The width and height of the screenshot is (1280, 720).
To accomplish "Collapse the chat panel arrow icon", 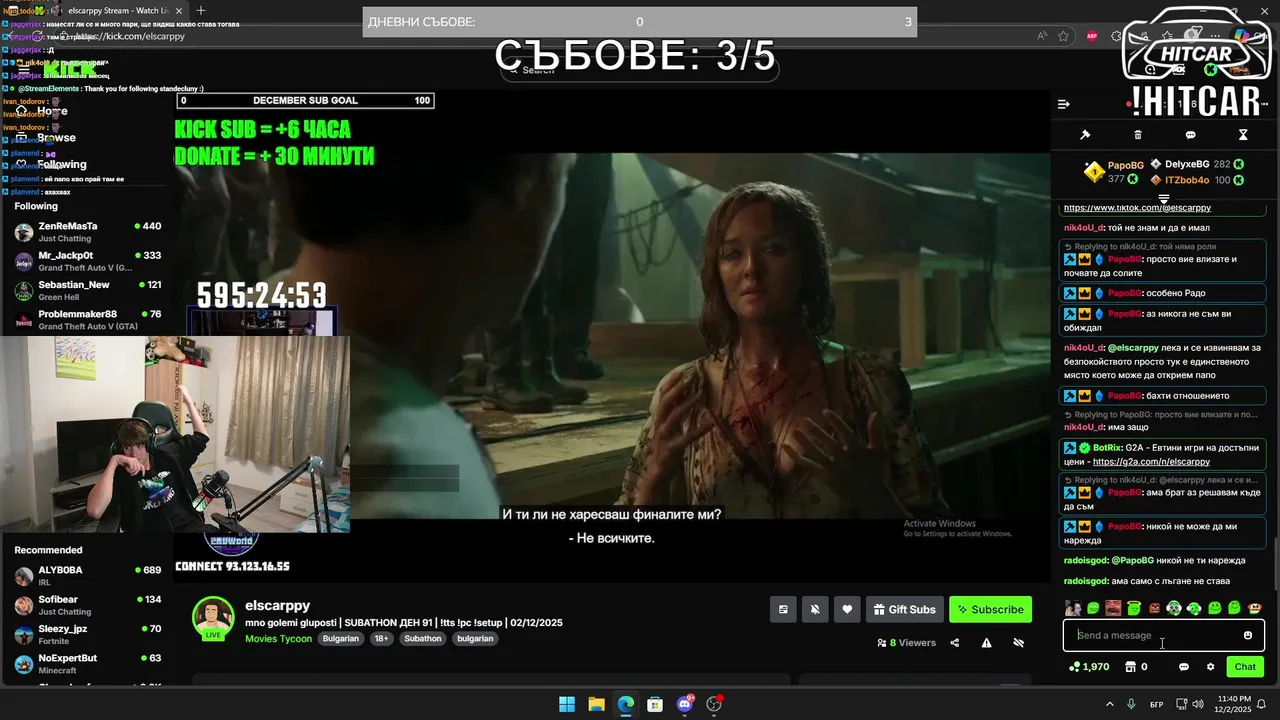I will [1064, 104].
